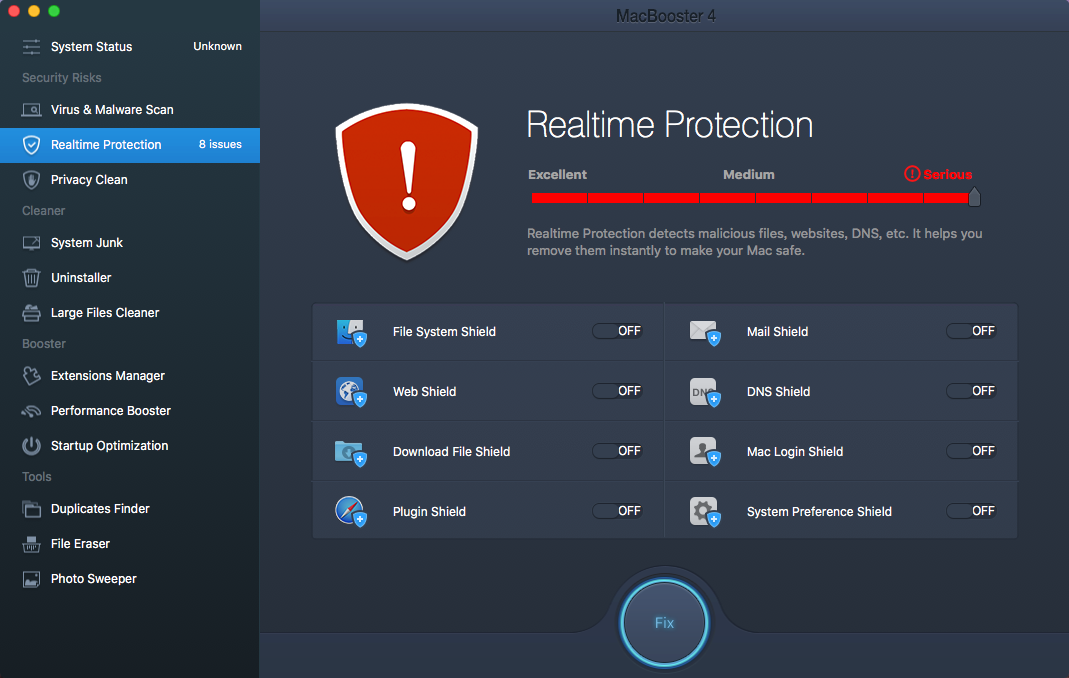1069x678 pixels.
Task: Enable System Preference Shield switch
Action: 971,511
